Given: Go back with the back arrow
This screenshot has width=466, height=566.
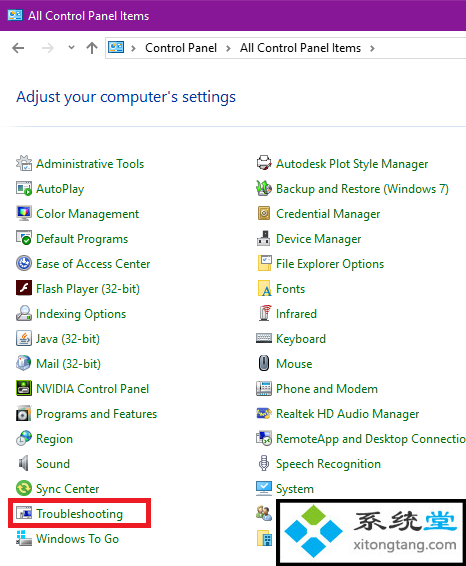Looking at the screenshot, I should tap(18, 48).
